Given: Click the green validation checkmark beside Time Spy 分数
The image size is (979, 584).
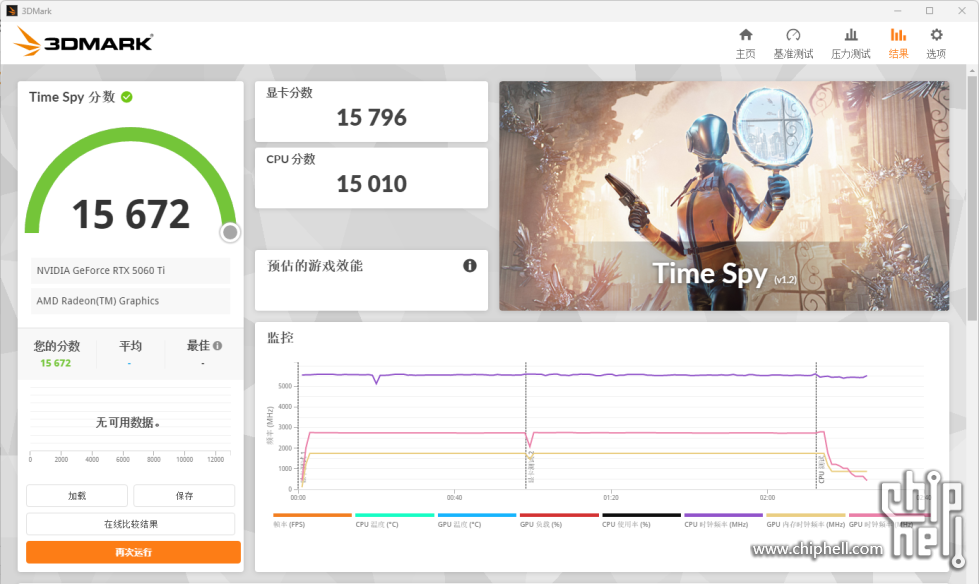Looking at the screenshot, I should [x=127, y=97].
